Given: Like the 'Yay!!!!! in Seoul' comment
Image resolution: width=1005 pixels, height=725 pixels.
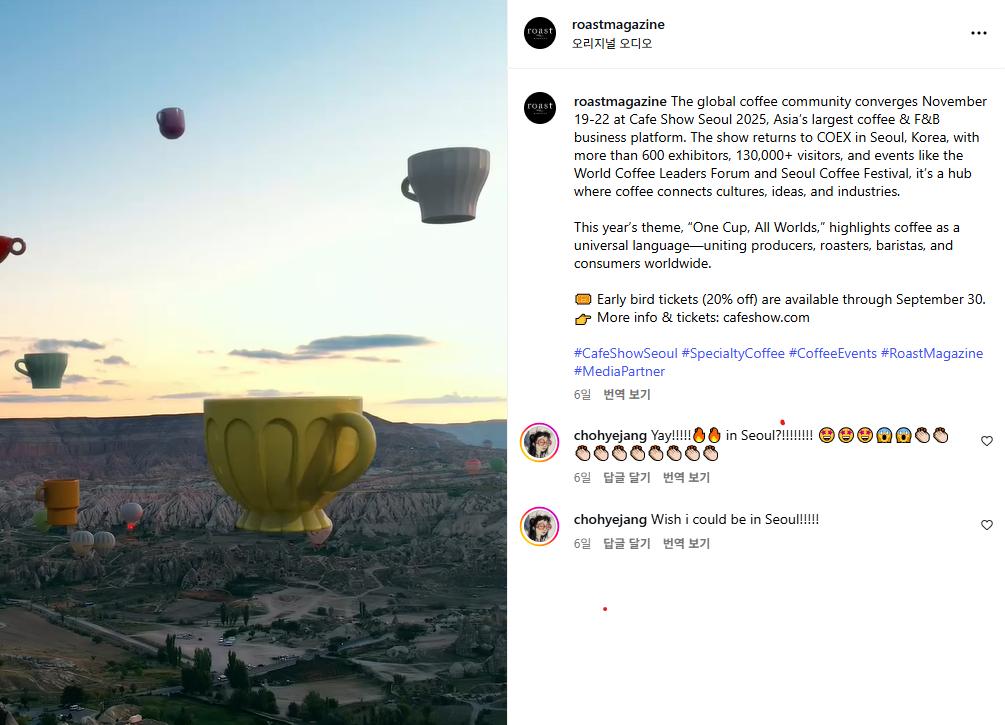Looking at the screenshot, I should pos(986,441).
